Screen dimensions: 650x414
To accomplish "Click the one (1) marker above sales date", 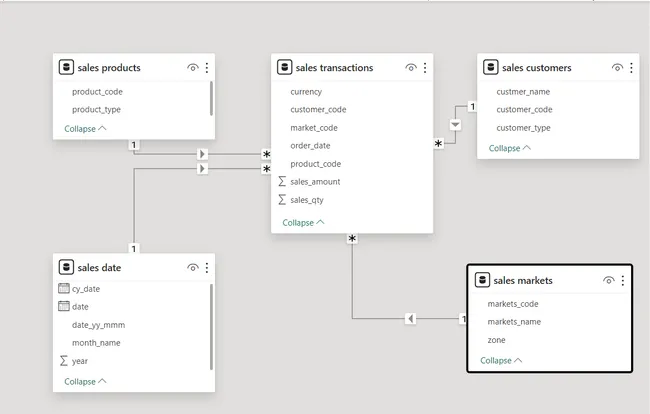I will point(133,249).
